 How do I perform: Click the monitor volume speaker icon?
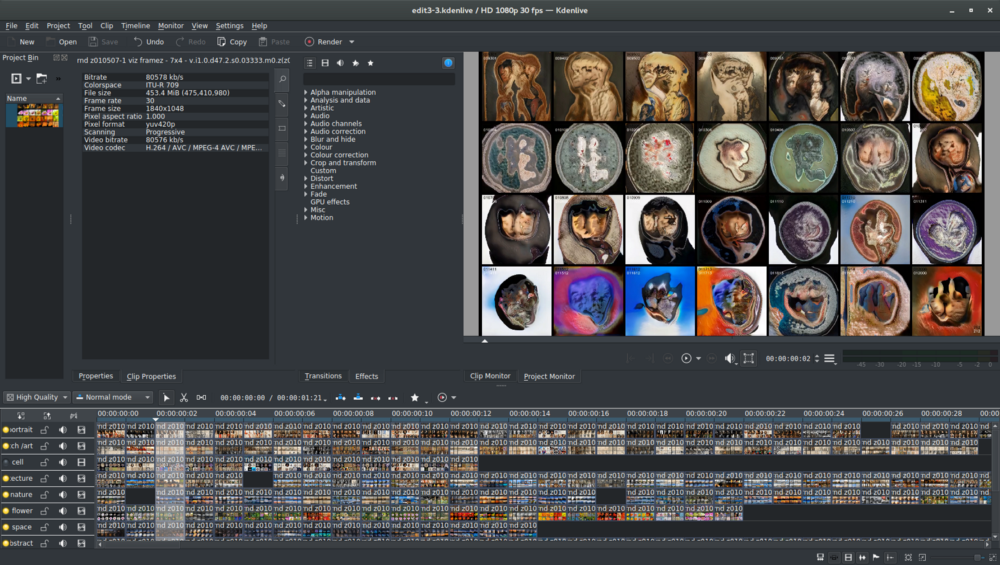pos(730,358)
